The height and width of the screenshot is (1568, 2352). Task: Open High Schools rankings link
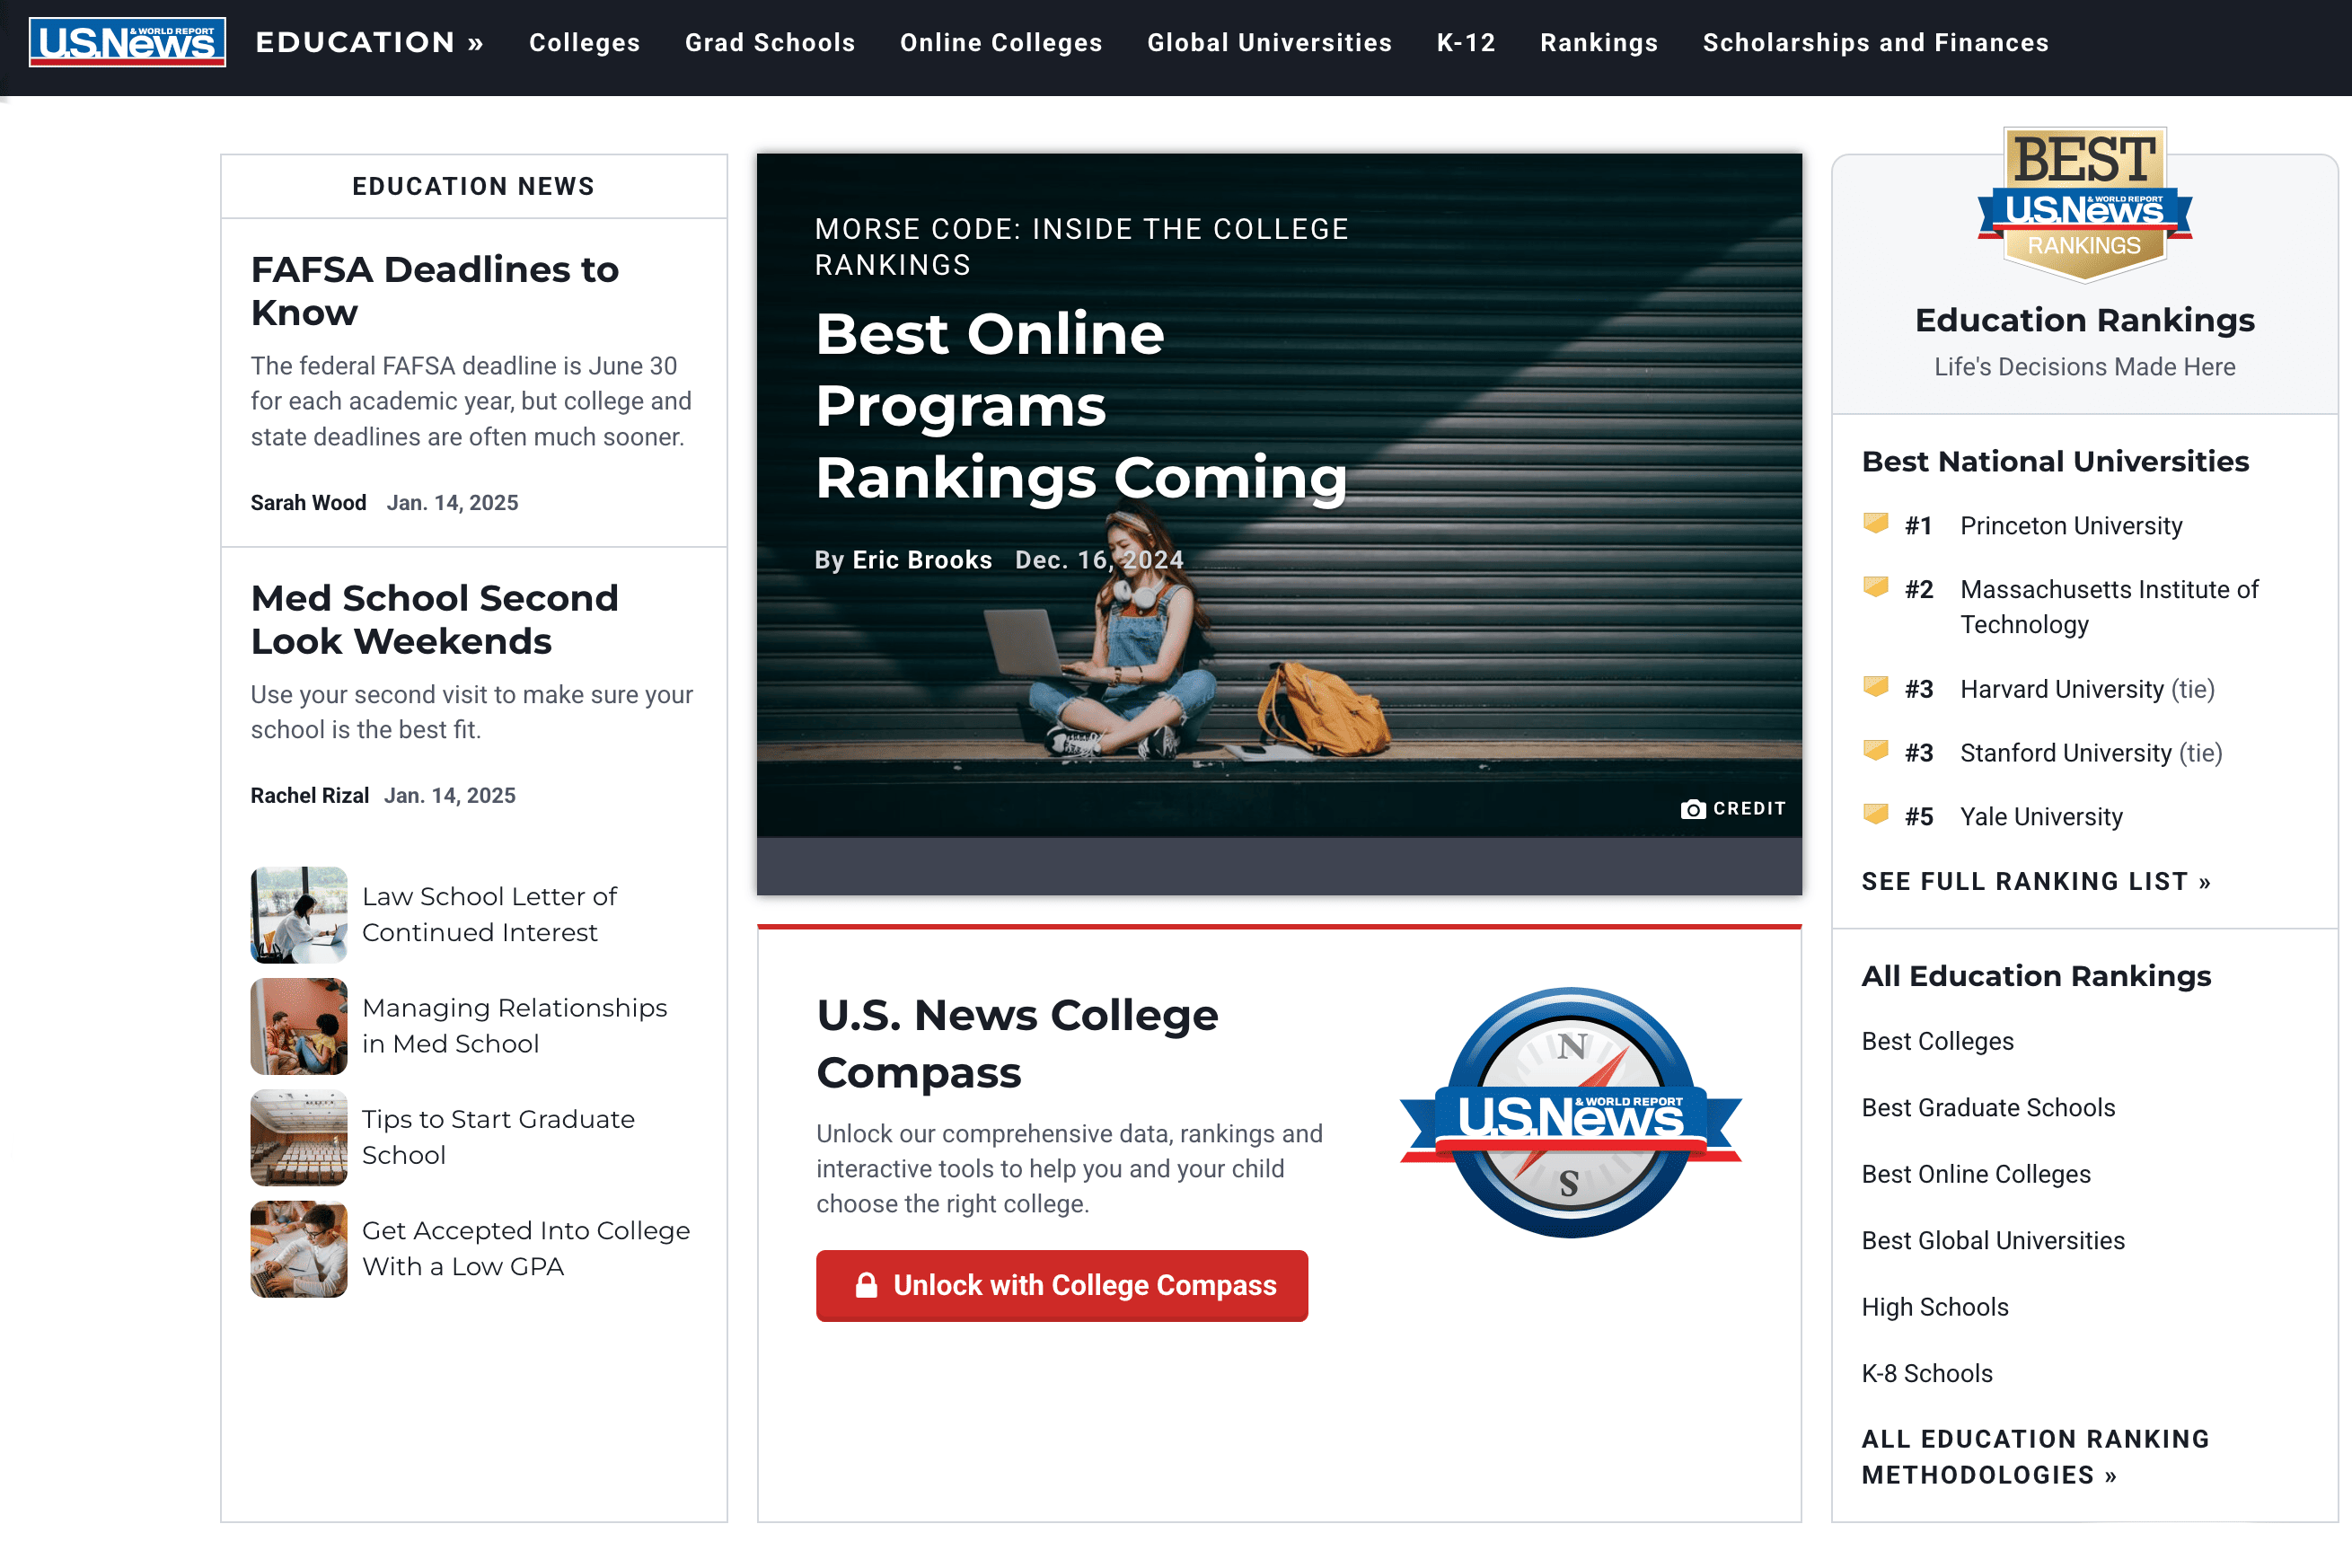[x=1935, y=1307]
